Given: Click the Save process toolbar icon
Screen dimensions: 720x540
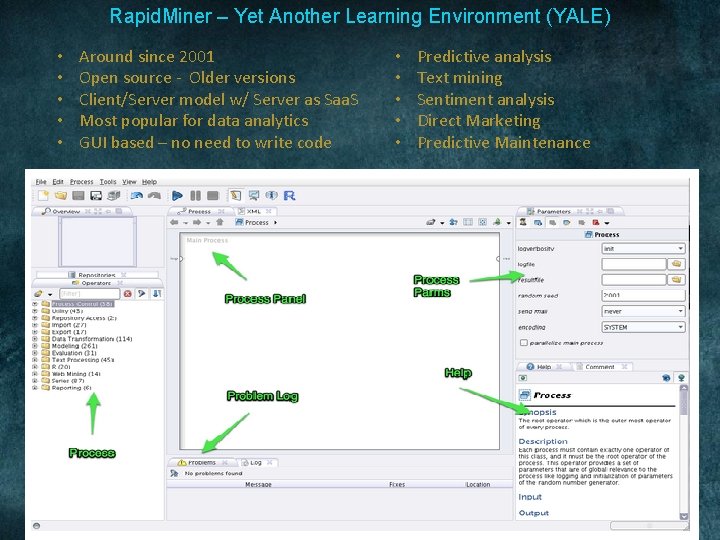Looking at the screenshot, I should click(x=79, y=196).
